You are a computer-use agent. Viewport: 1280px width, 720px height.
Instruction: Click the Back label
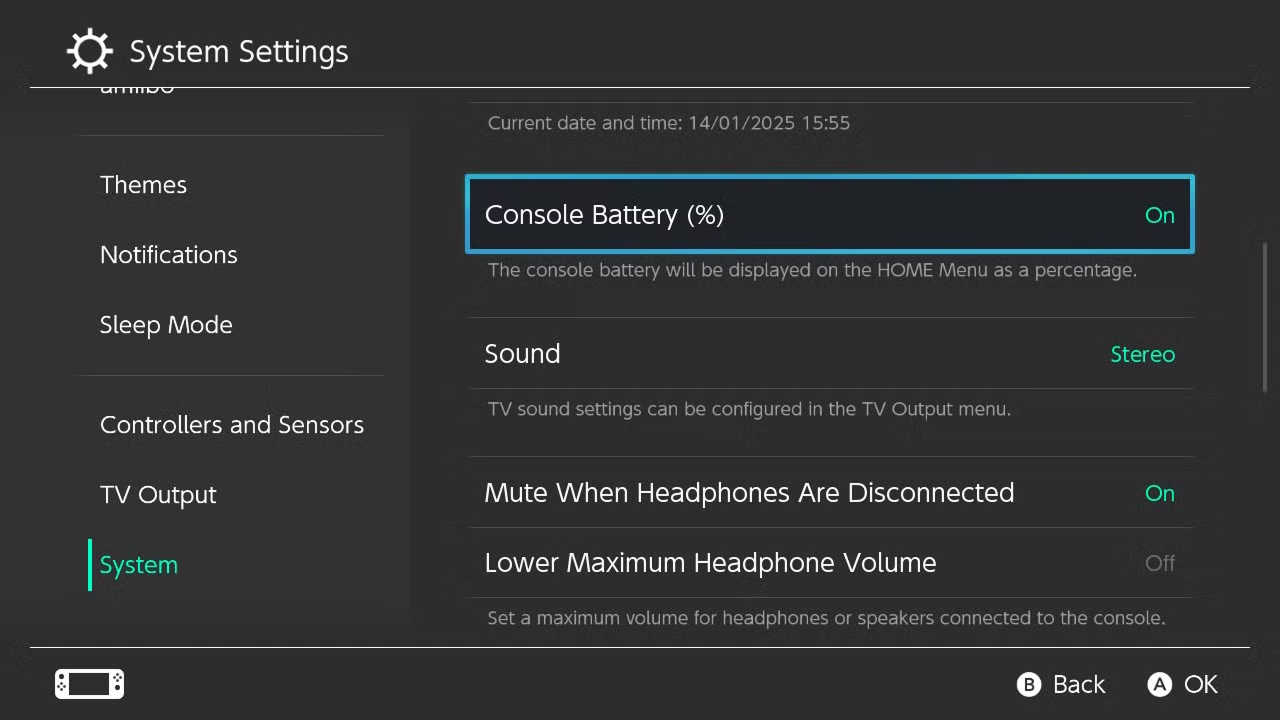(x=1078, y=684)
